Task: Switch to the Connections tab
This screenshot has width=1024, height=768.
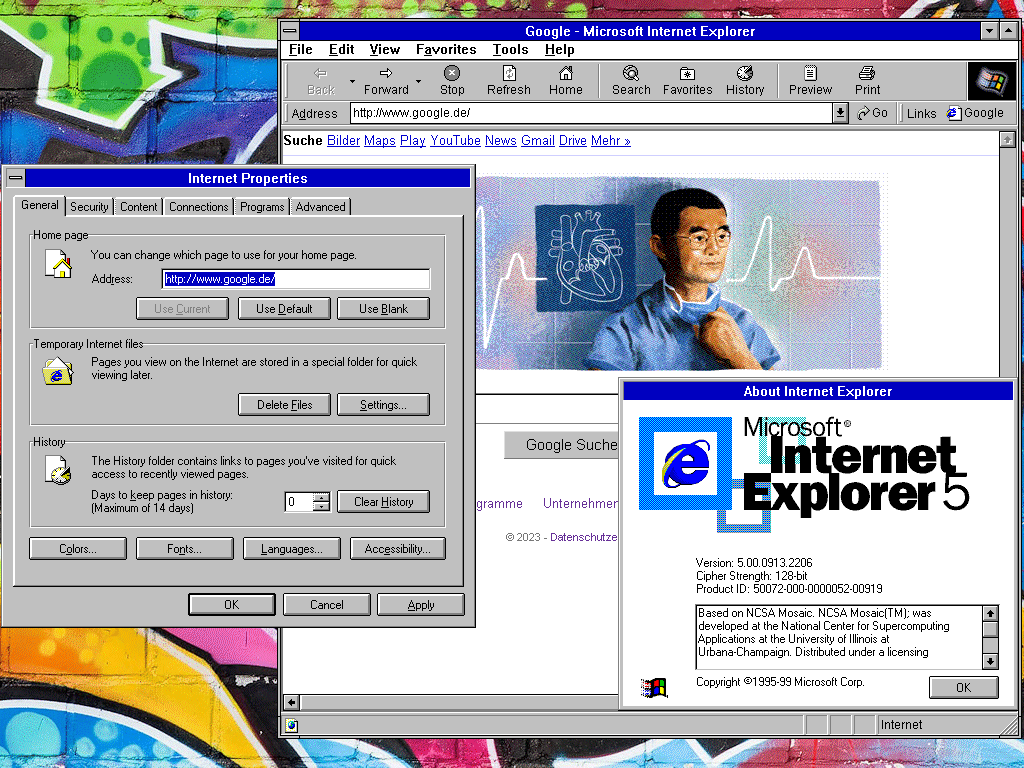Action: (x=199, y=206)
